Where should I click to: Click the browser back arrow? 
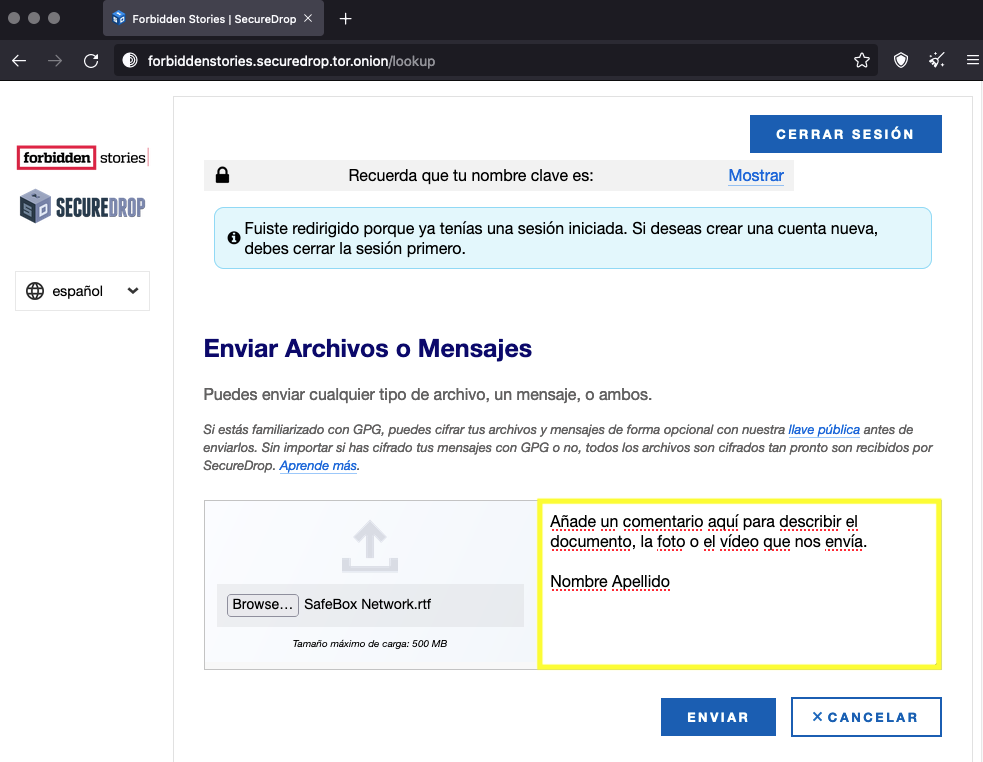click(19, 61)
